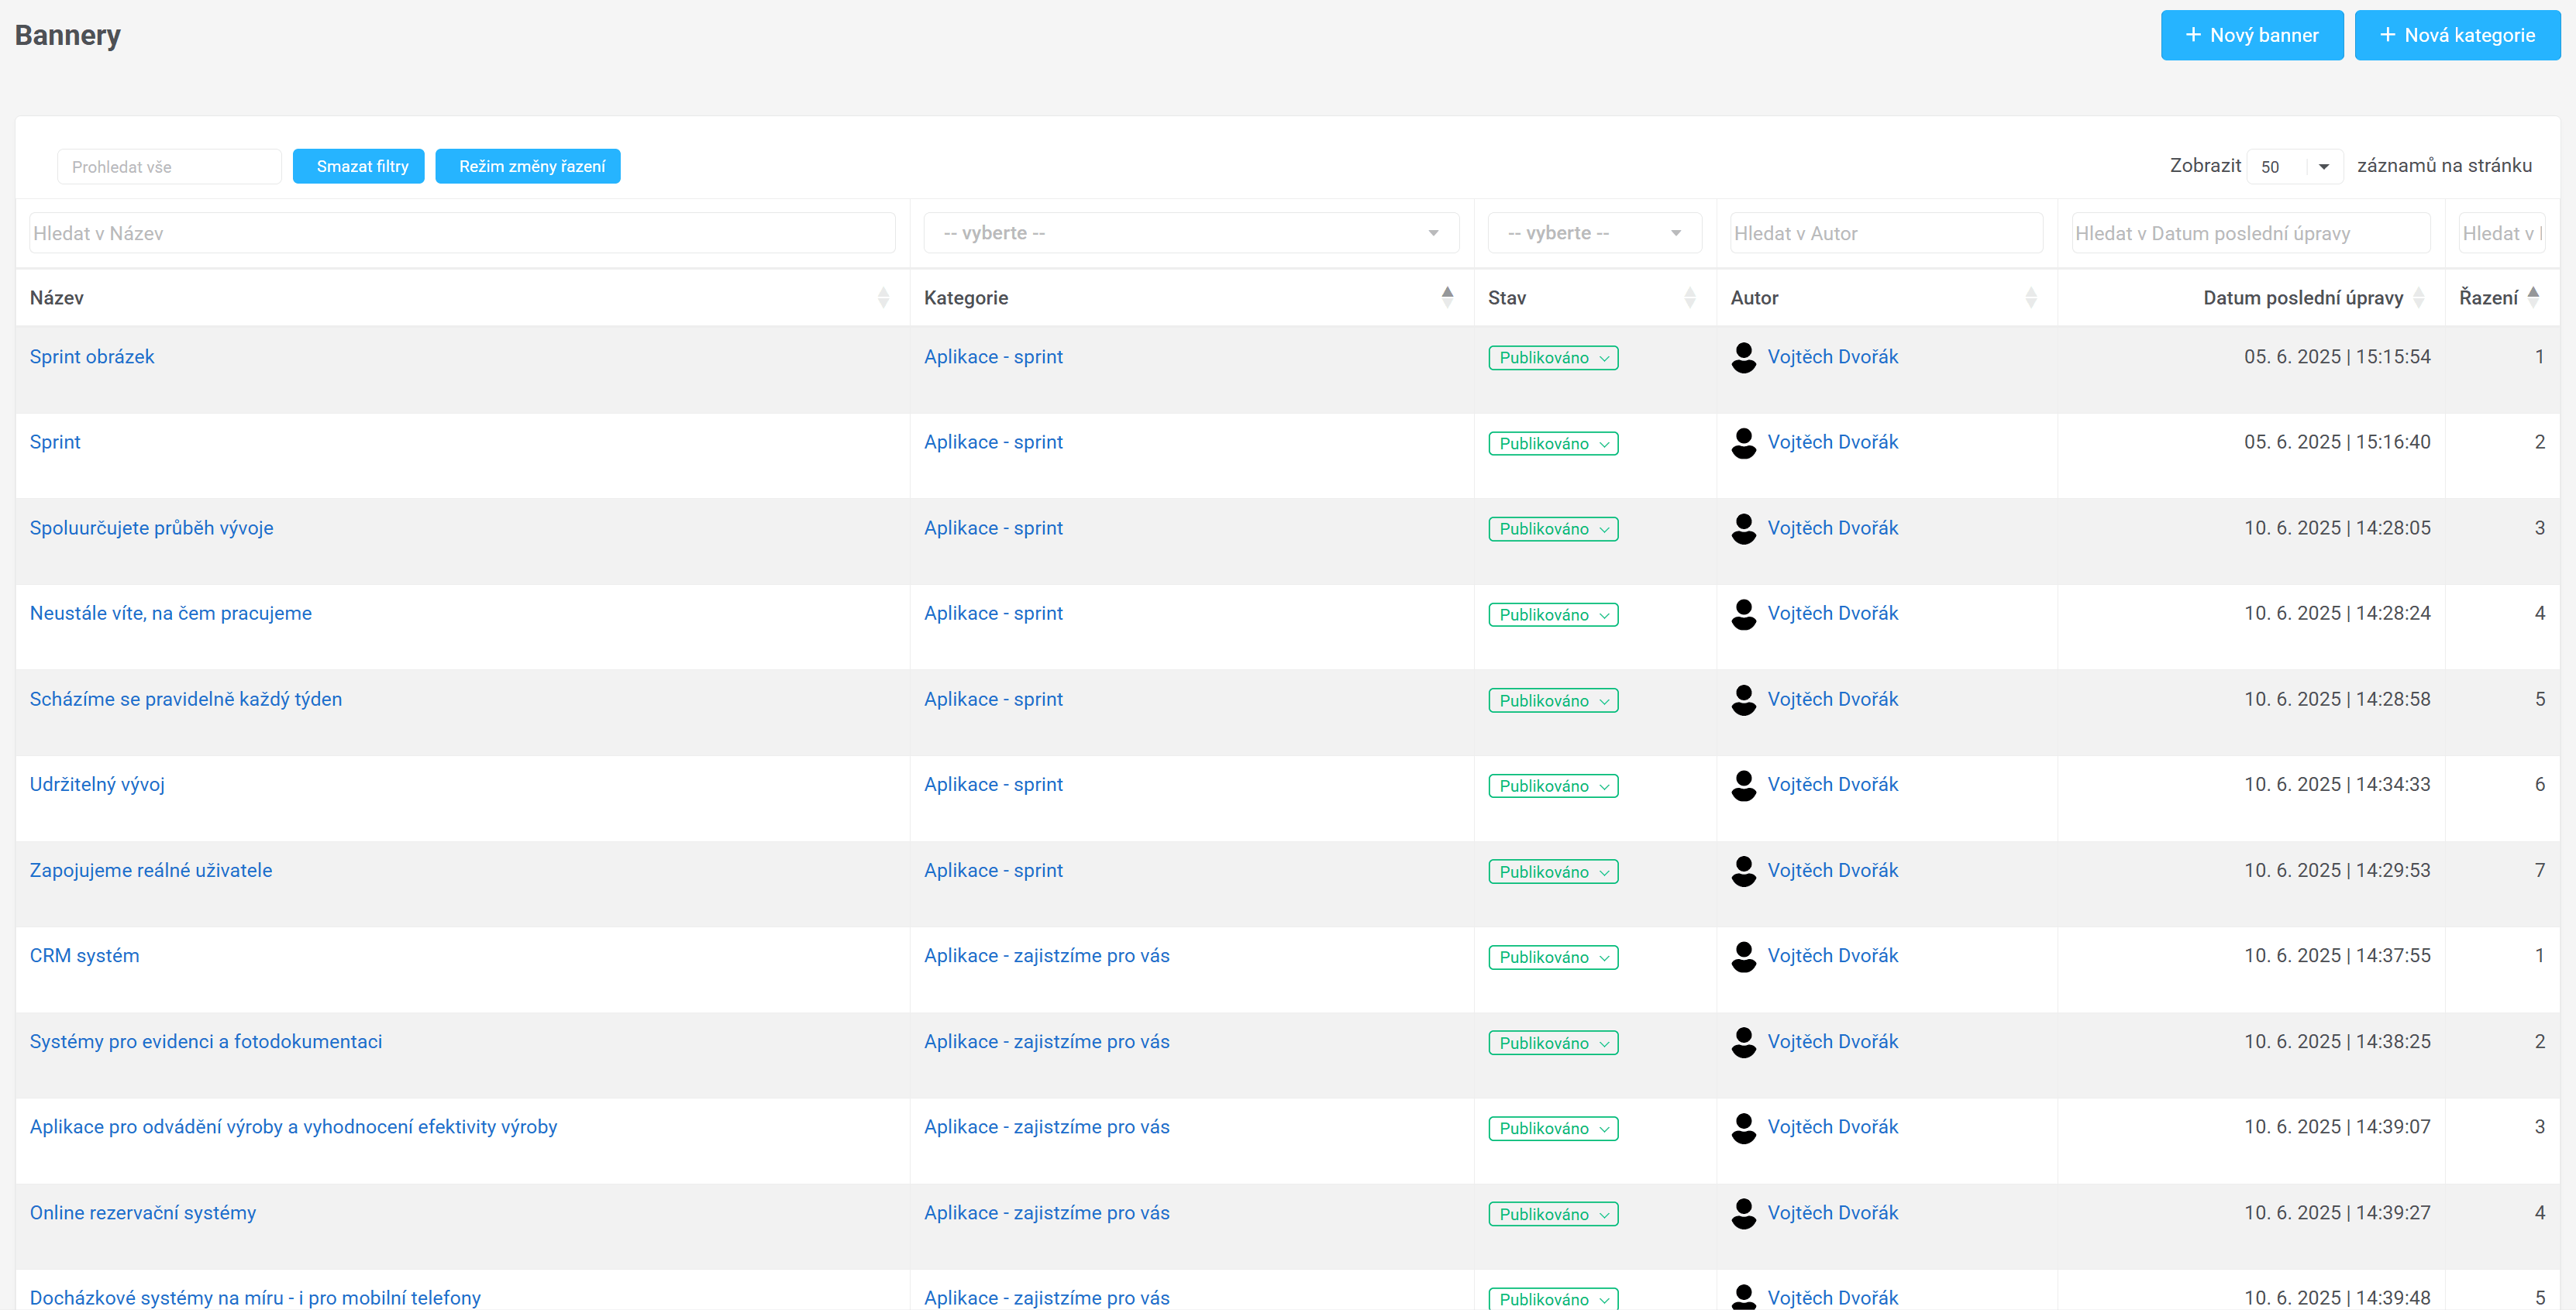This screenshot has height=1310, width=2576.
Task: Open Publikováno status dropdown for Sprint obrázek
Action: tap(1552, 358)
